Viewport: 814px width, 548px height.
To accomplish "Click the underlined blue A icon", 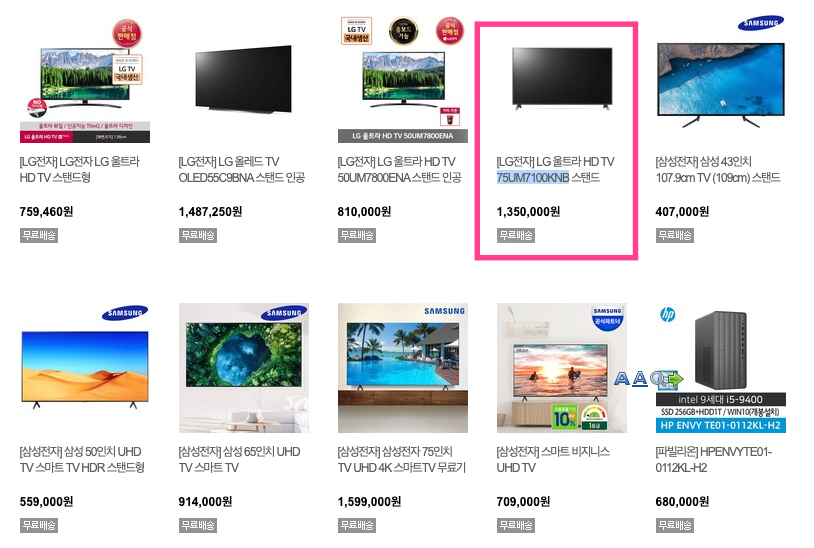I will (640, 378).
